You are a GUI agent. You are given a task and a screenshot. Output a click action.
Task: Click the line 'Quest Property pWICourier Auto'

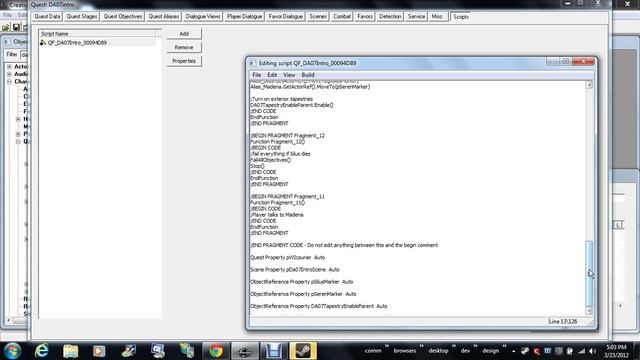pos(288,258)
